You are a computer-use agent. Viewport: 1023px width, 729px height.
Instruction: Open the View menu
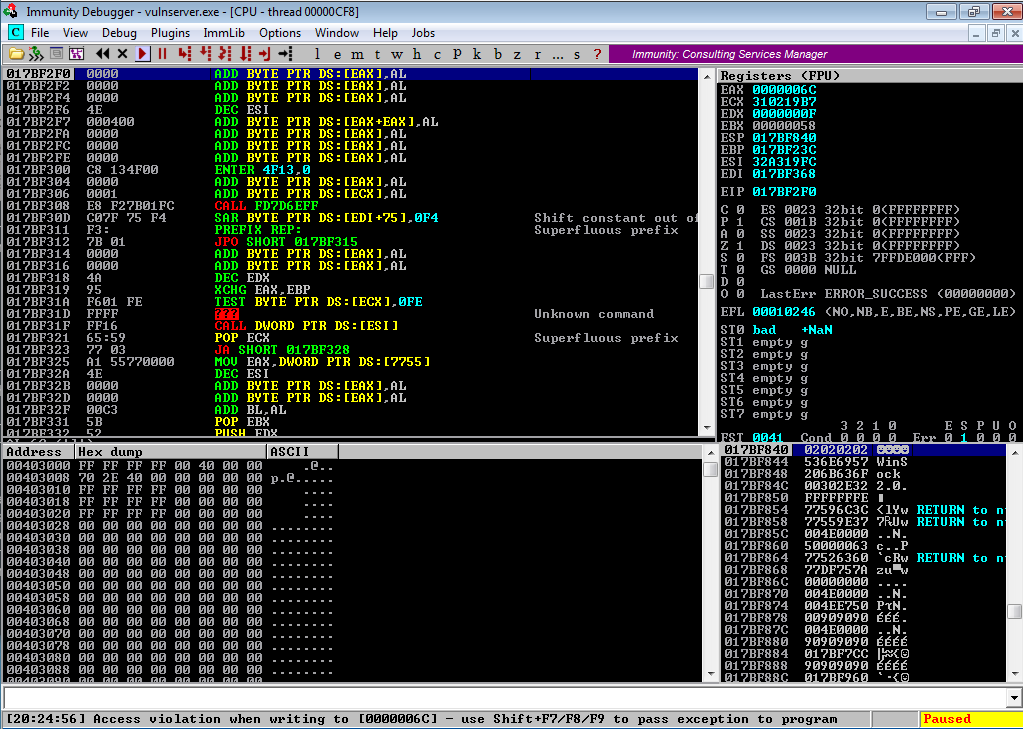coord(75,33)
